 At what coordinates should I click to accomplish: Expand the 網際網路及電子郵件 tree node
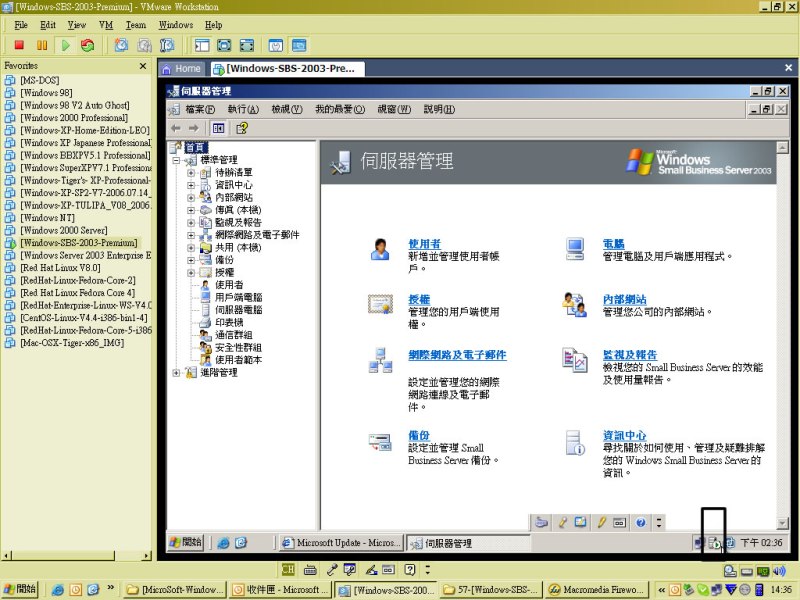point(191,235)
